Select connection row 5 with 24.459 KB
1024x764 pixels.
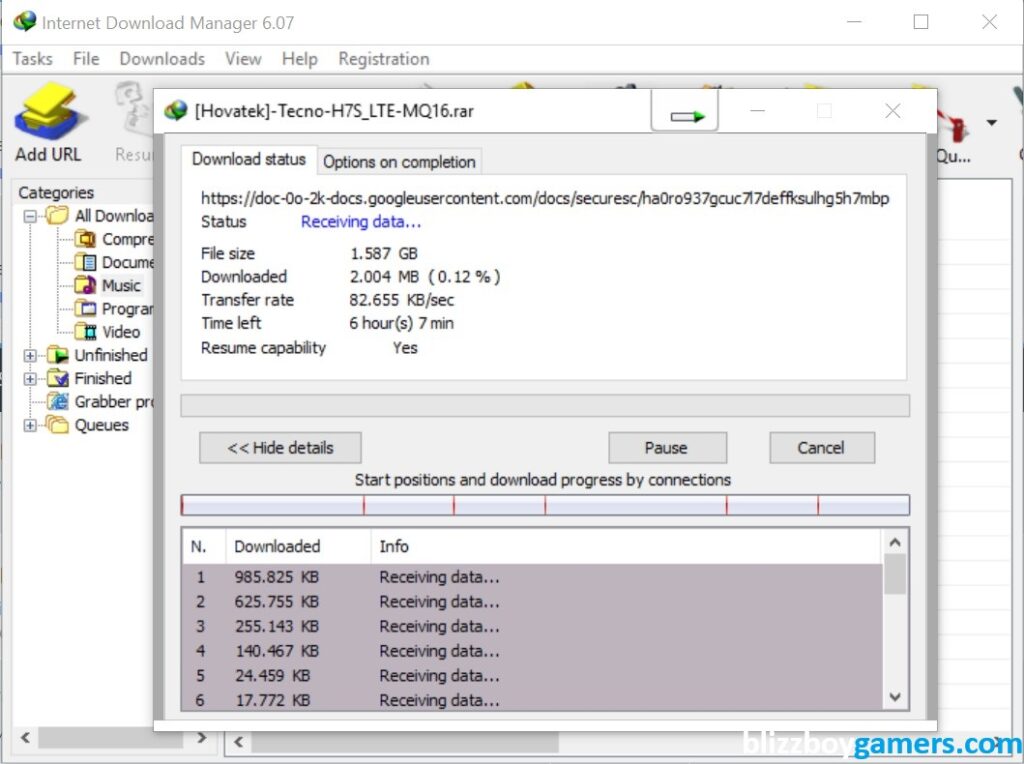coord(532,676)
